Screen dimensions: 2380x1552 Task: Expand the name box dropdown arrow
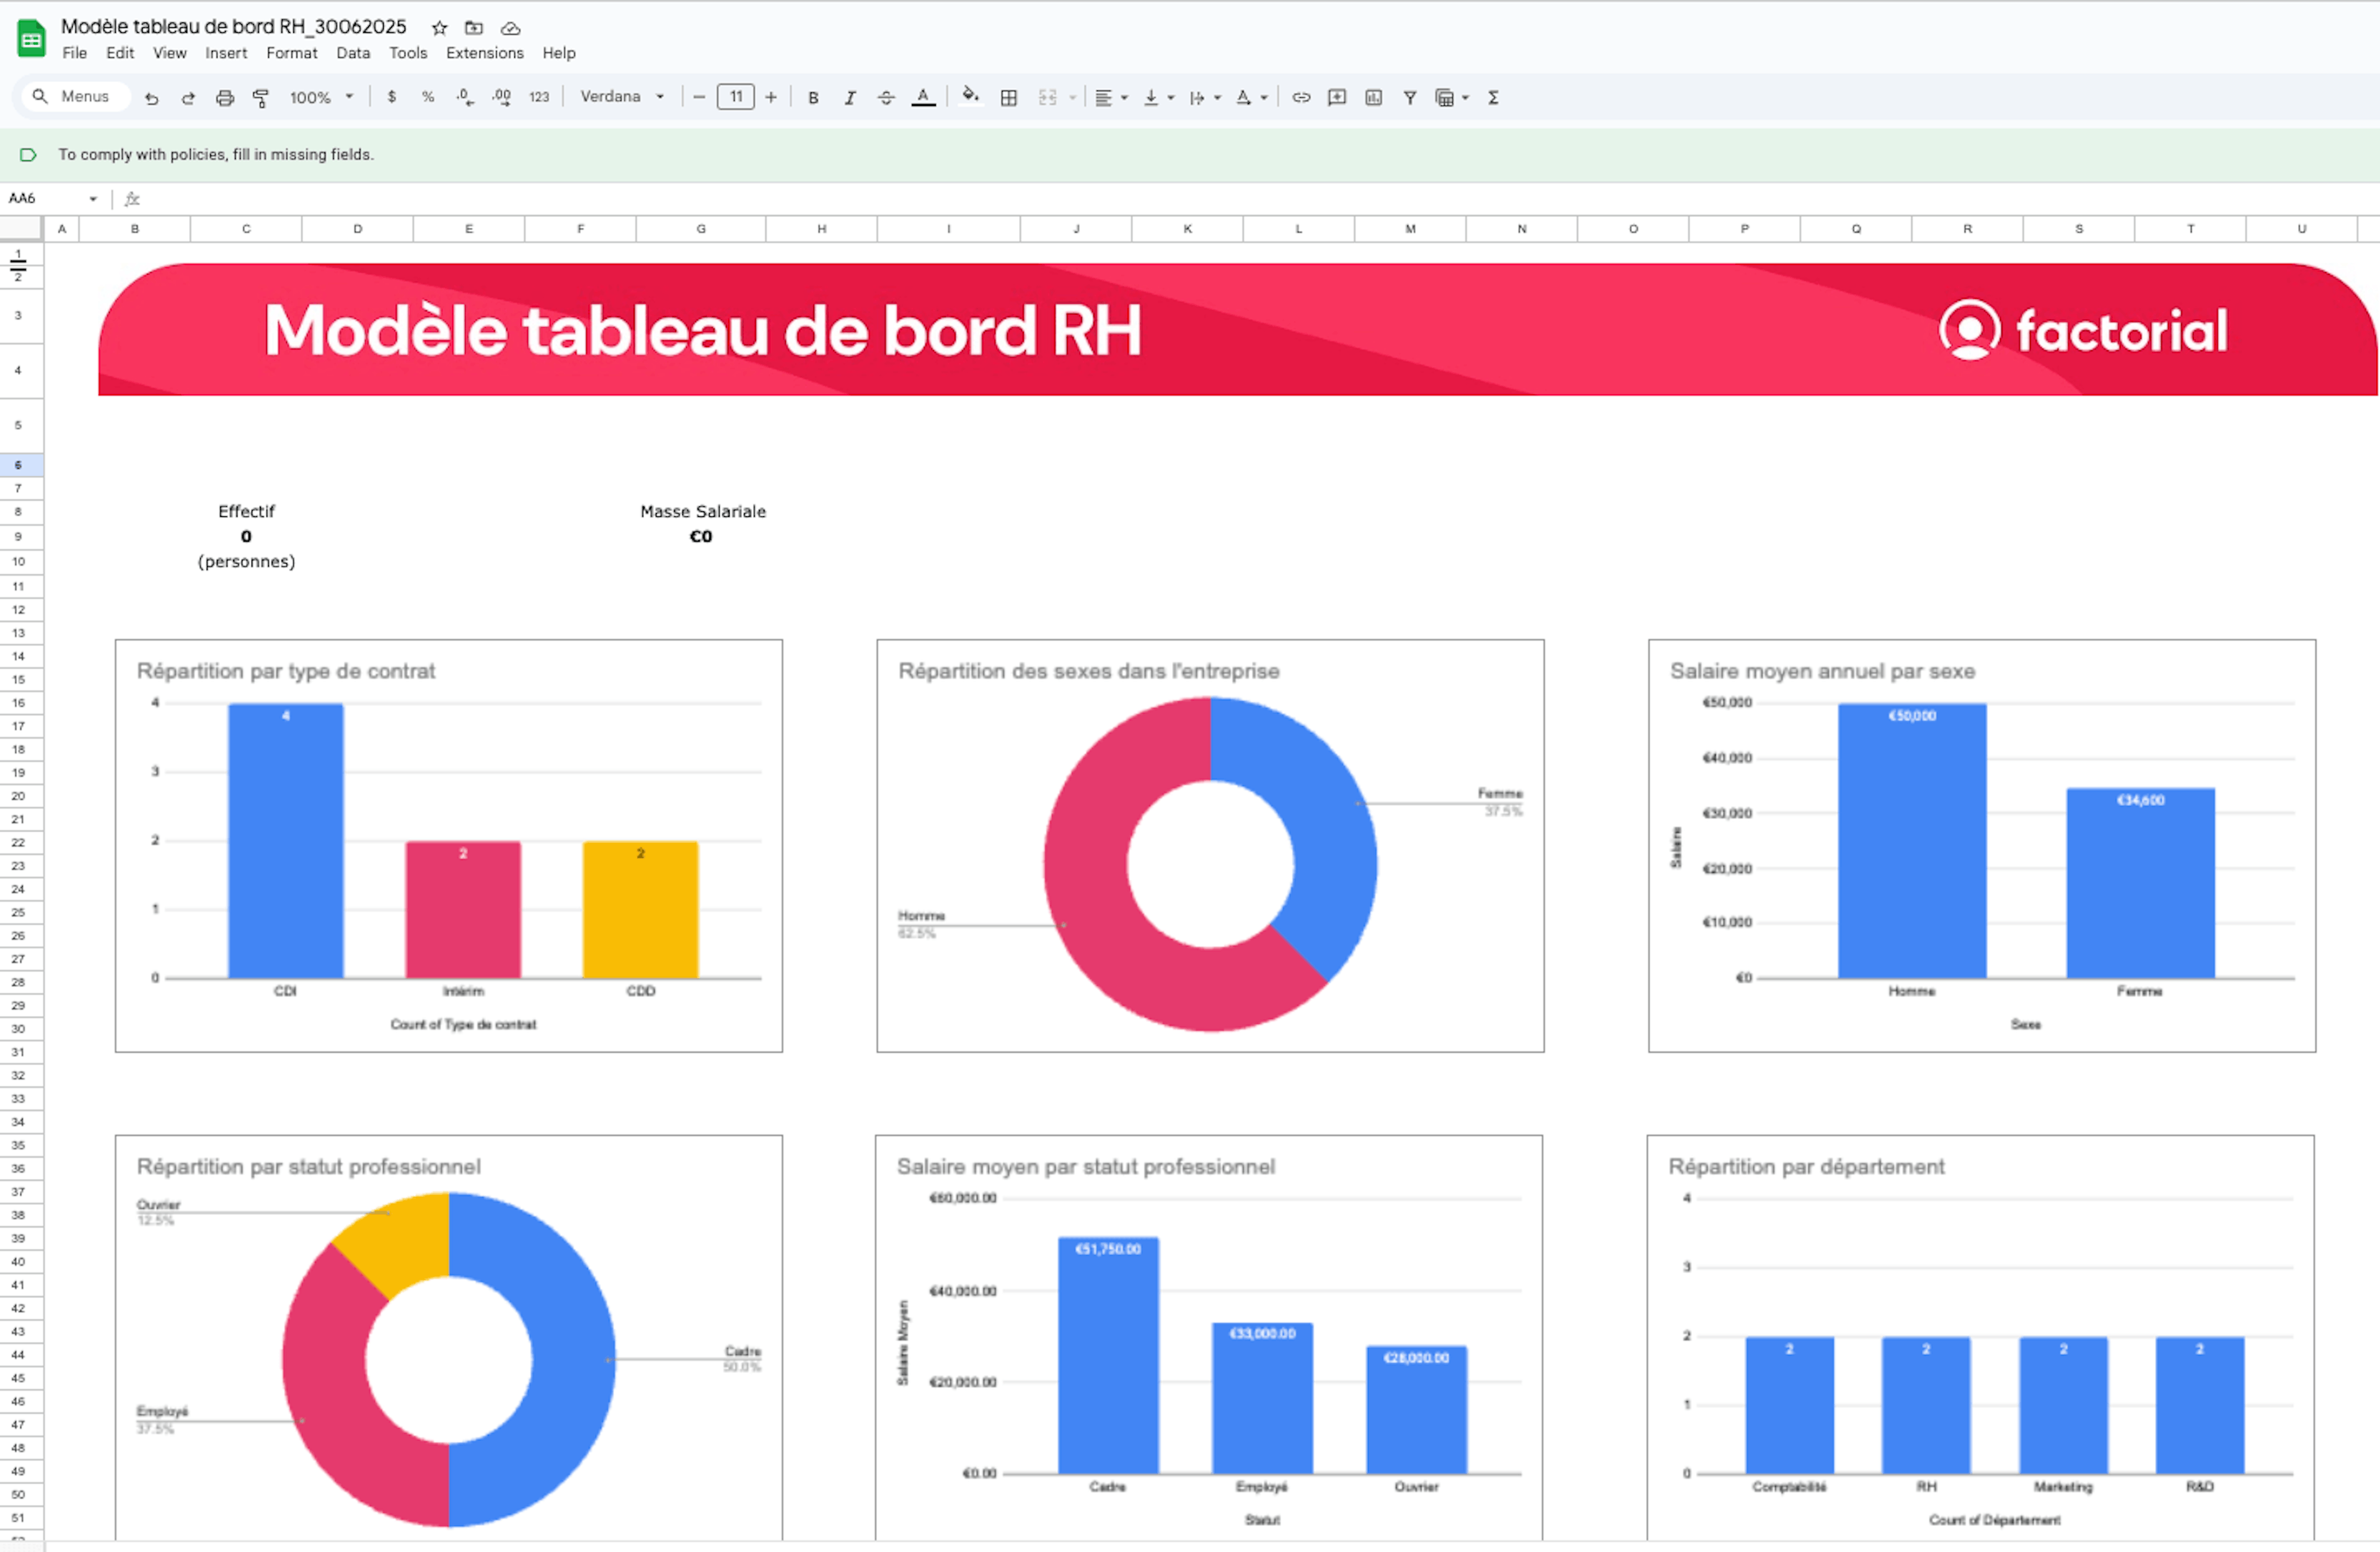coord(93,198)
